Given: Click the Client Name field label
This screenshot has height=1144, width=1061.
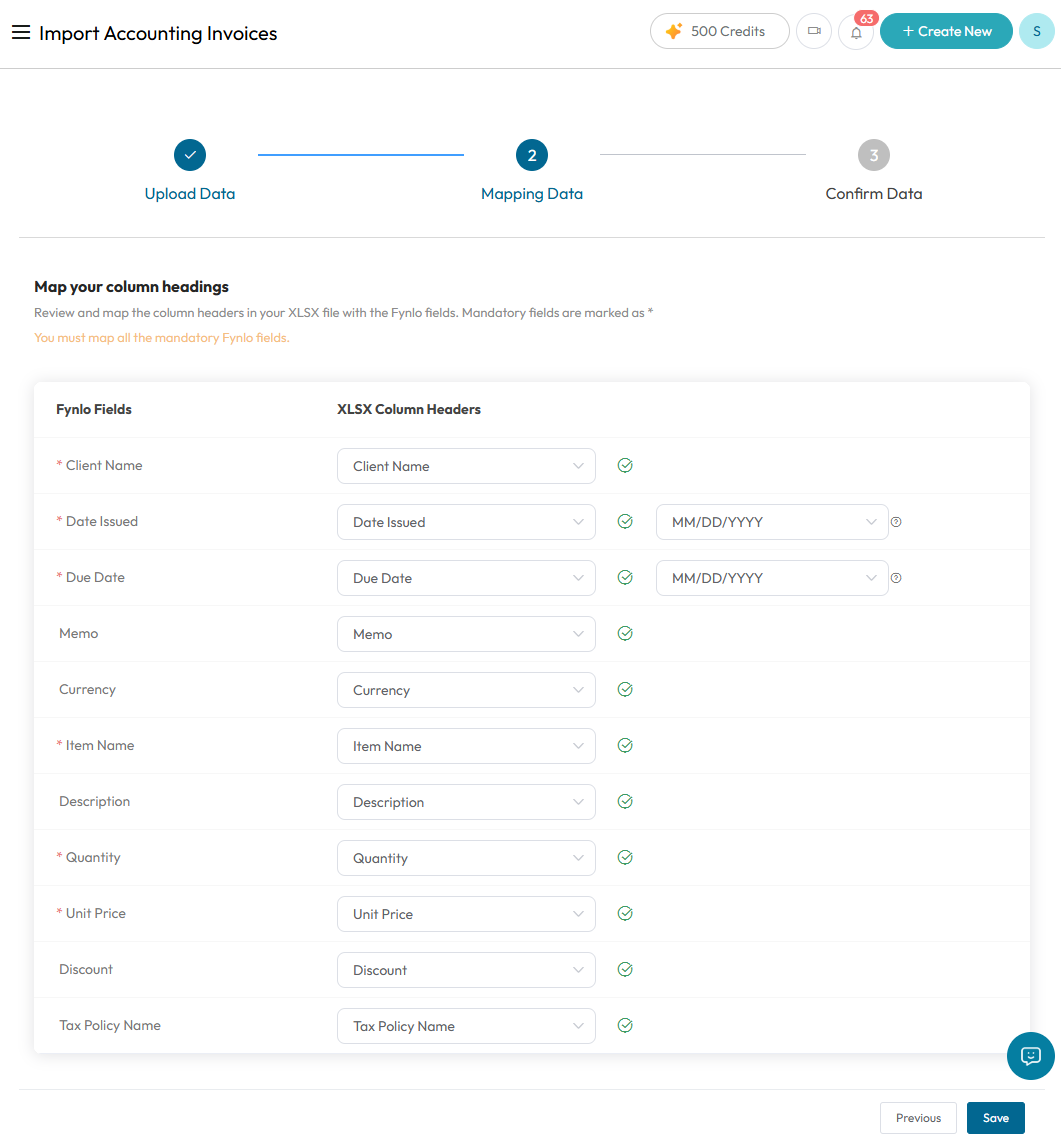Looking at the screenshot, I should 104,465.
